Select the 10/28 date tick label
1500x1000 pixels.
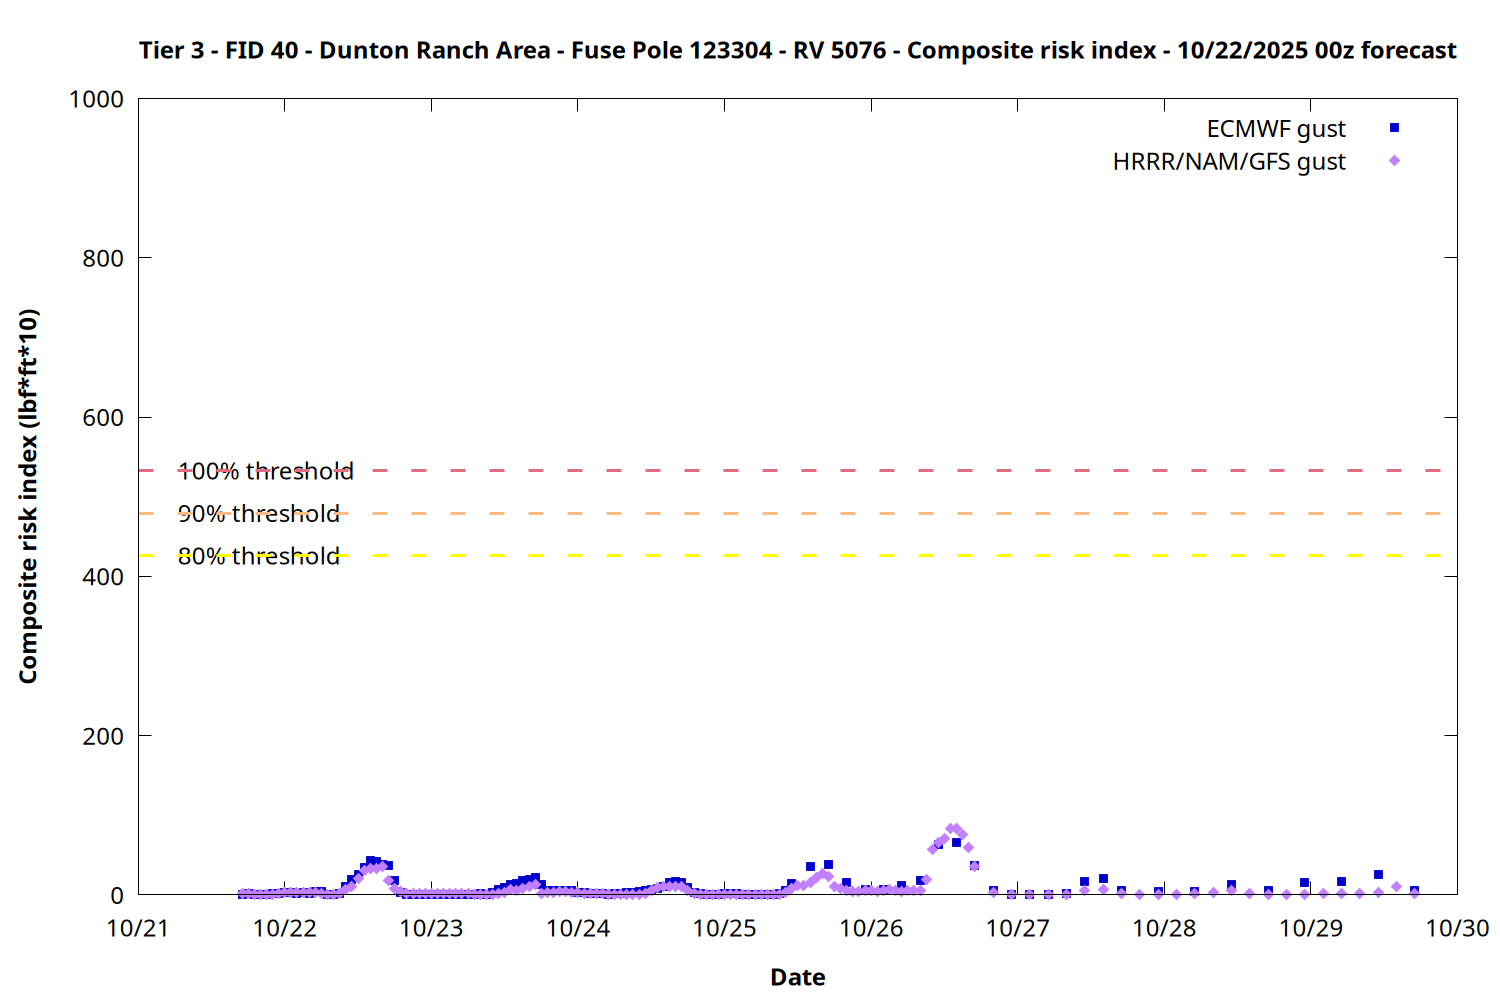point(1164,928)
